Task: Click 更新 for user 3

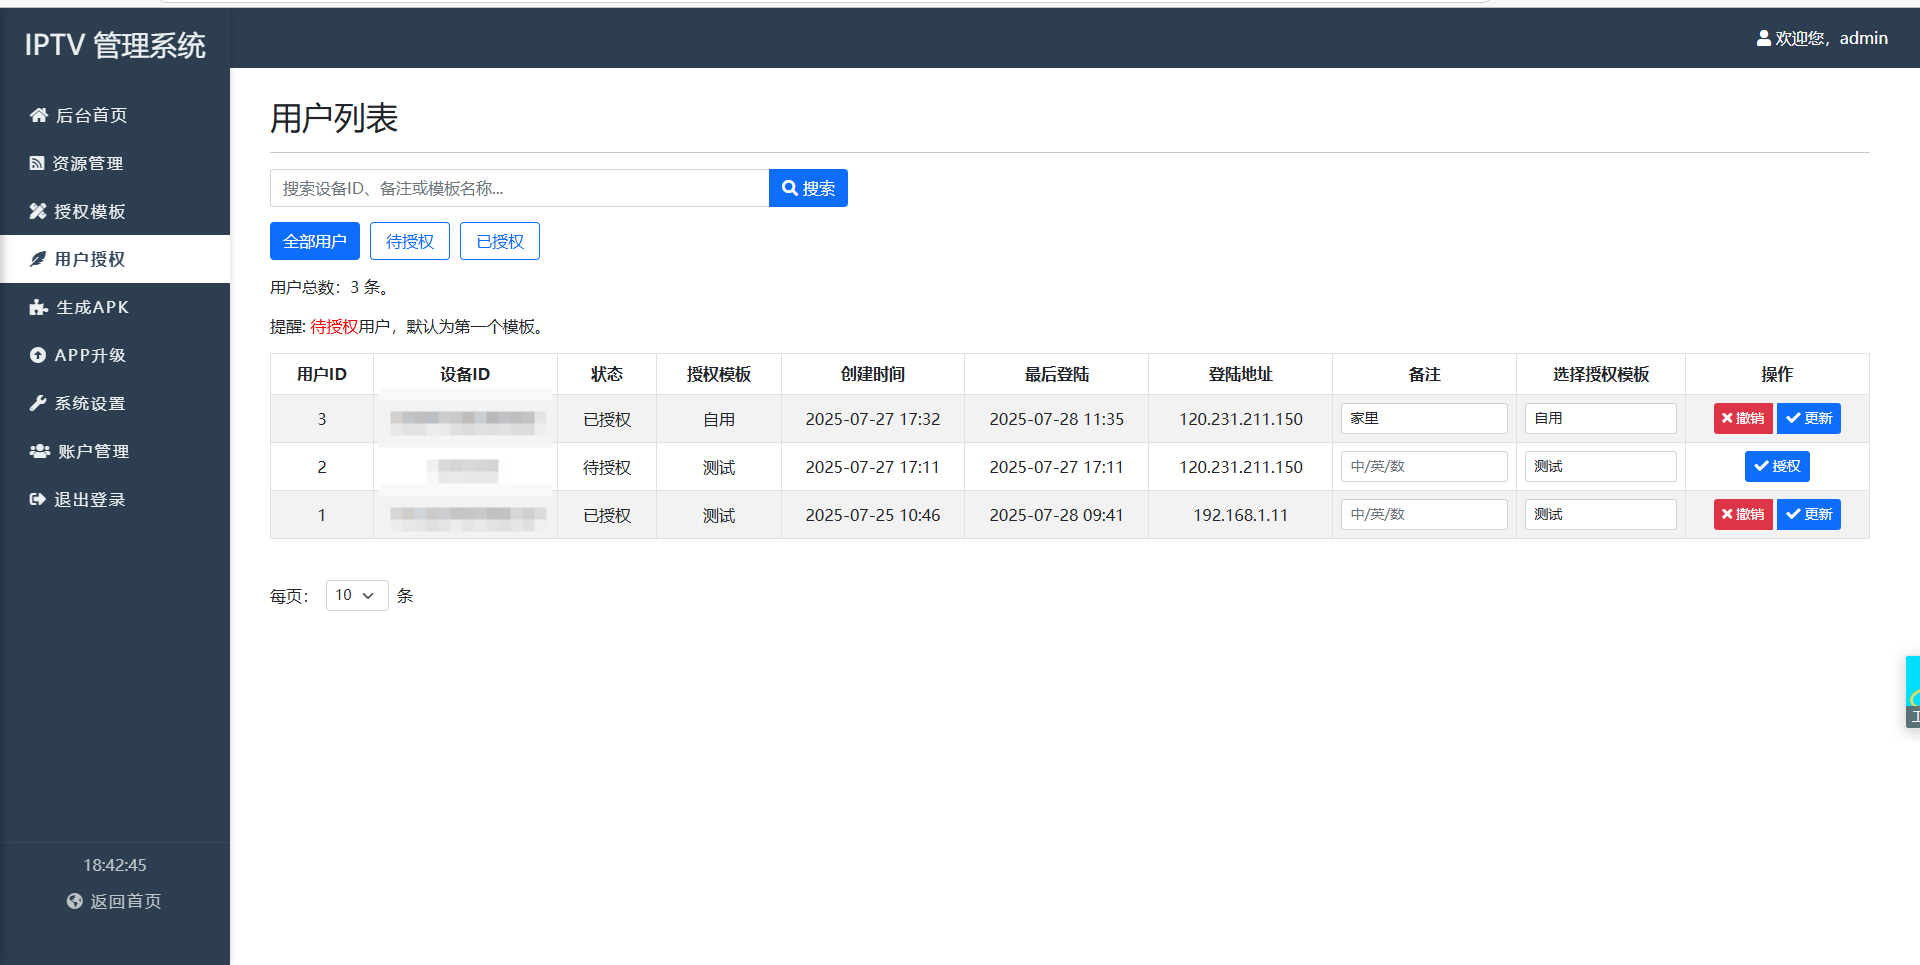Action: coord(1809,418)
